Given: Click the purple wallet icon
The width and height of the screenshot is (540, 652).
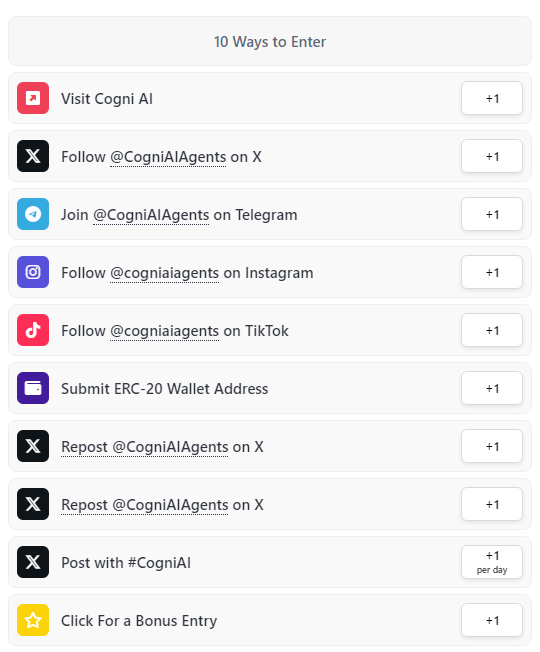Looking at the screenshot, I should click(x=33, y=388).
